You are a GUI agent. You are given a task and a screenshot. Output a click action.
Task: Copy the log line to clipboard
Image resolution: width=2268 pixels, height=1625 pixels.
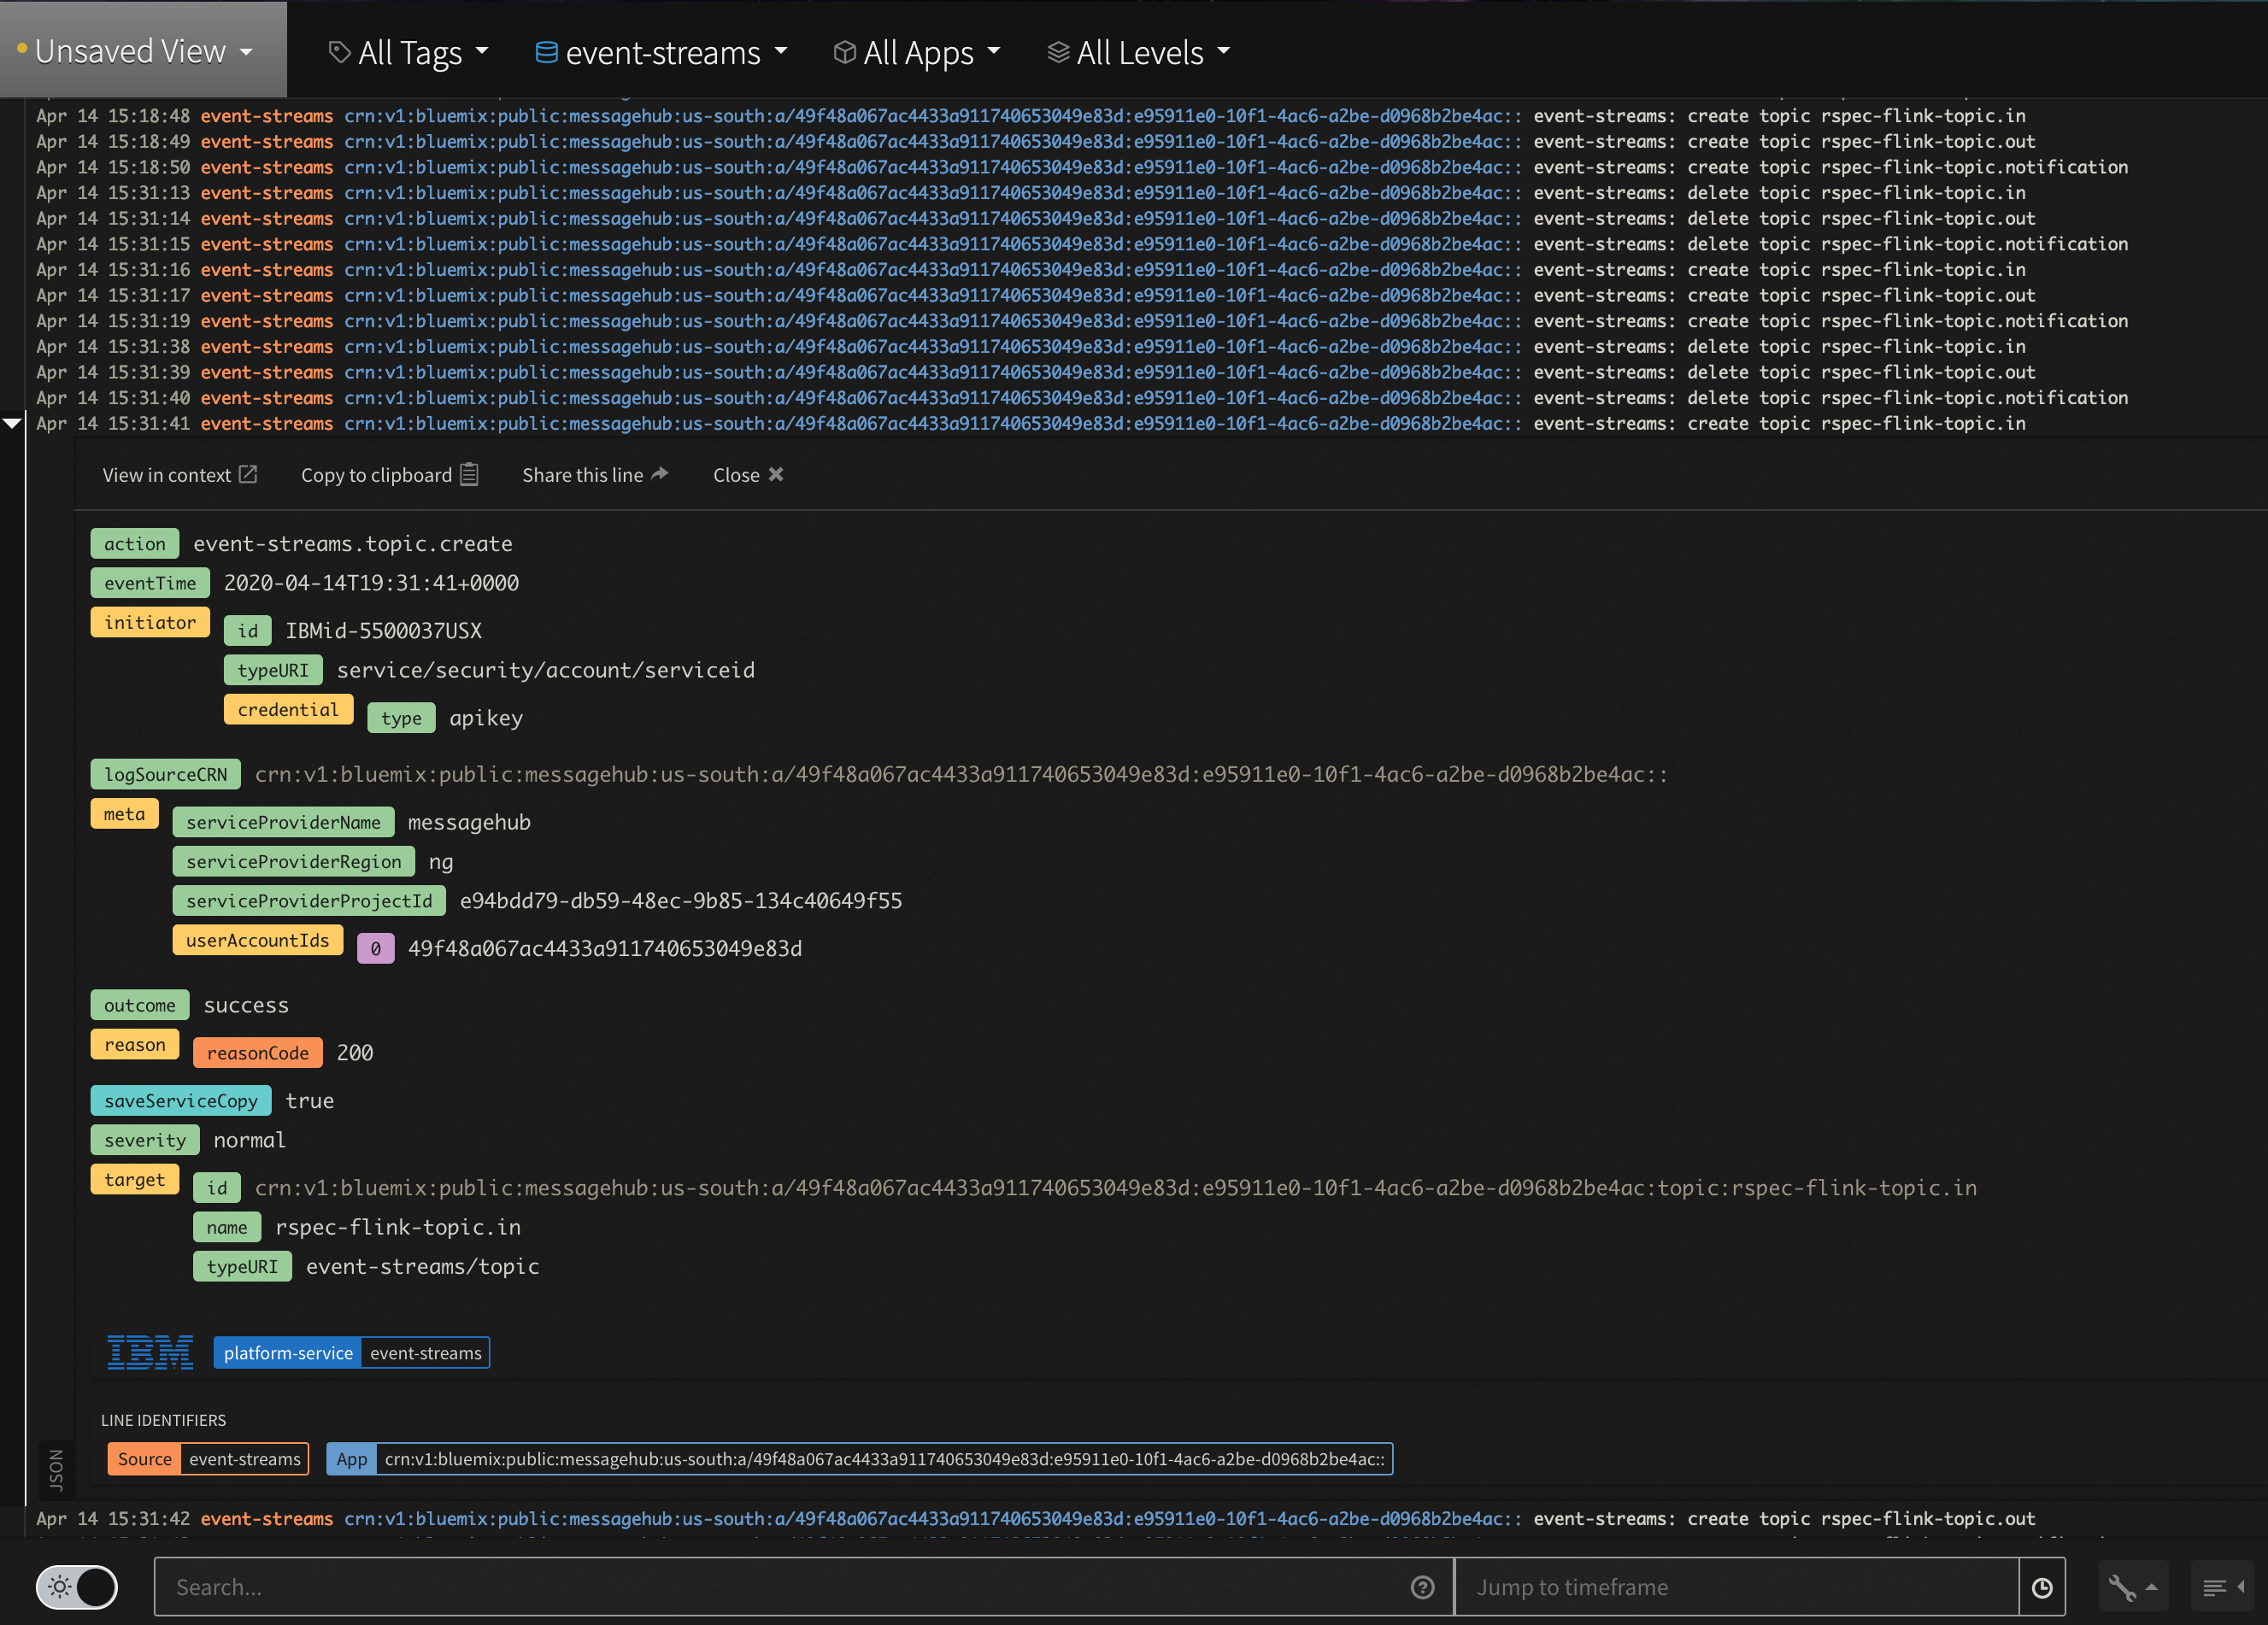(390, 475)
